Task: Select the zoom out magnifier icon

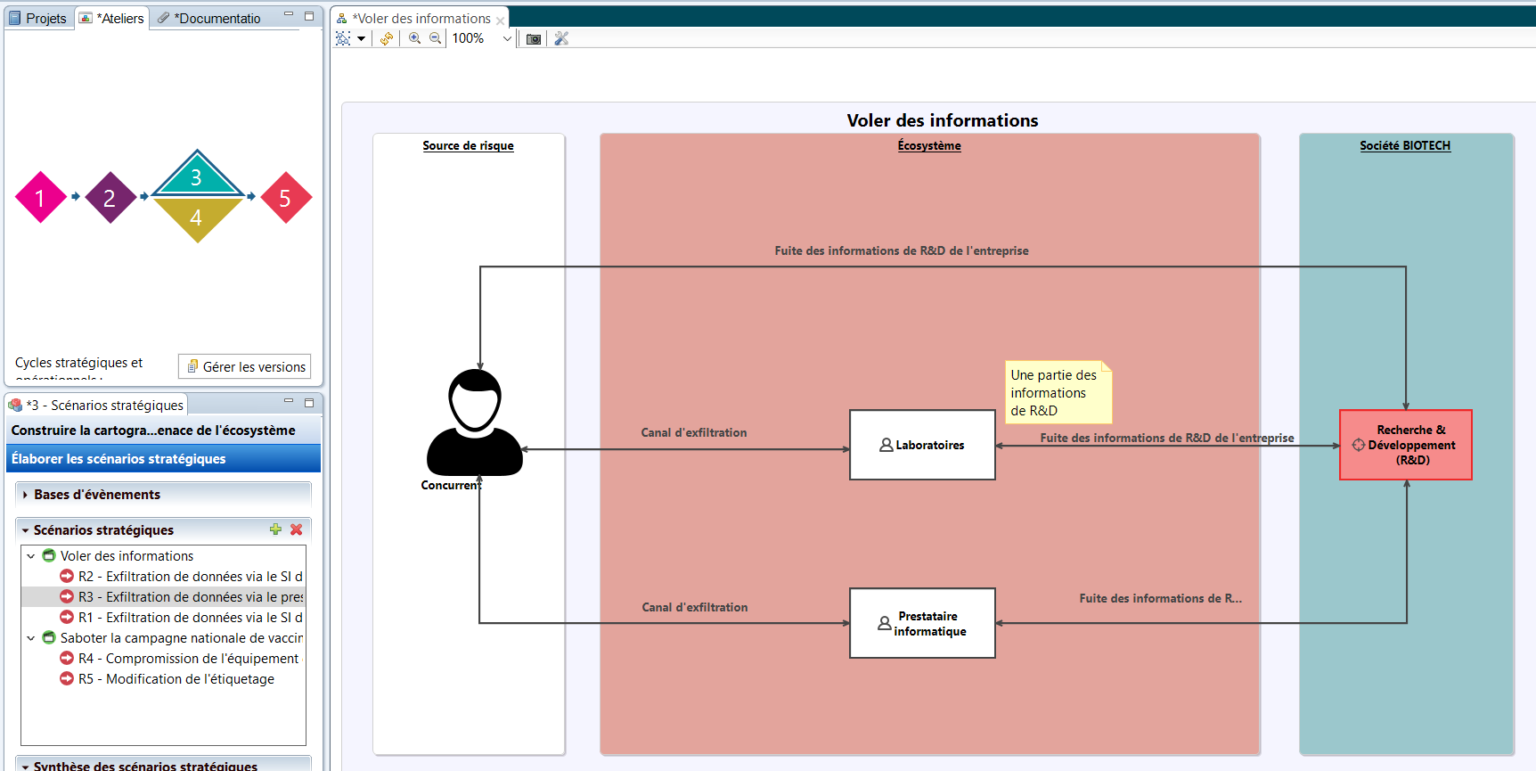Action: coord(435,38)
